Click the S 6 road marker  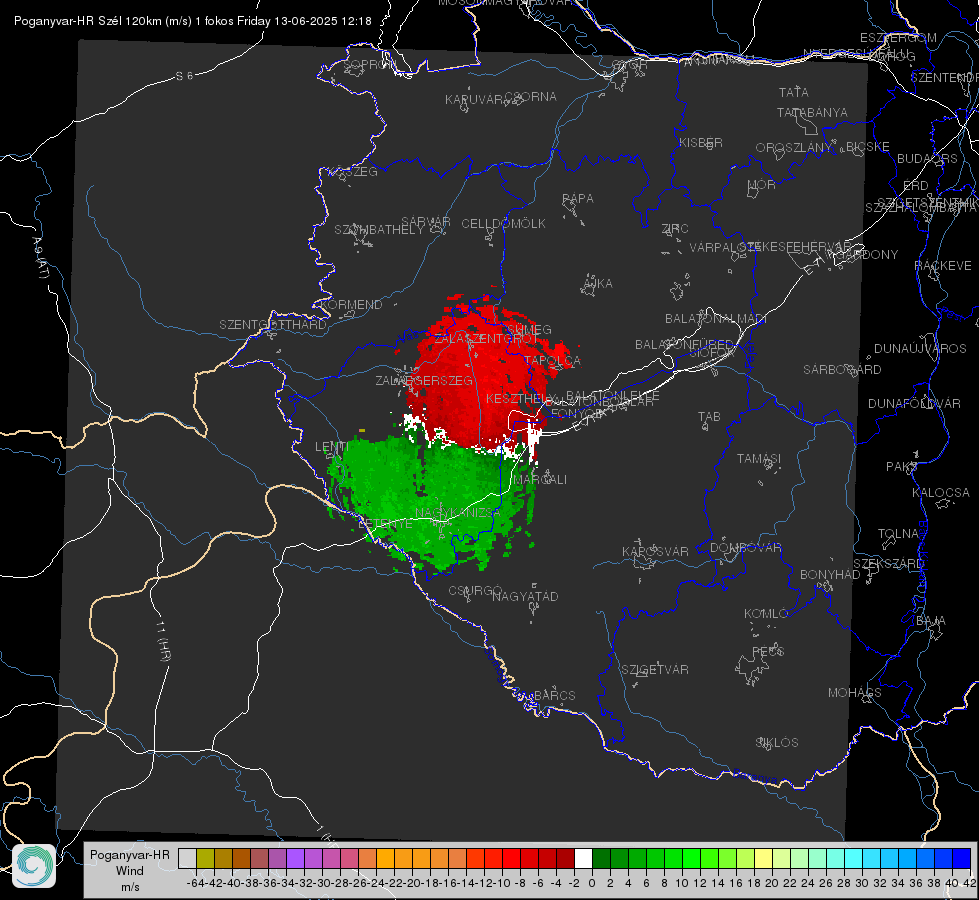click(184, 76)
